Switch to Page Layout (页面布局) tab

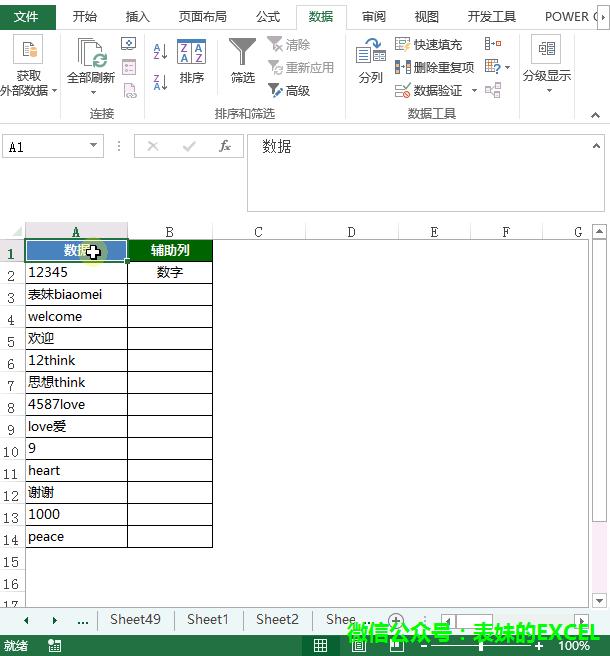(x=203, y=17)
